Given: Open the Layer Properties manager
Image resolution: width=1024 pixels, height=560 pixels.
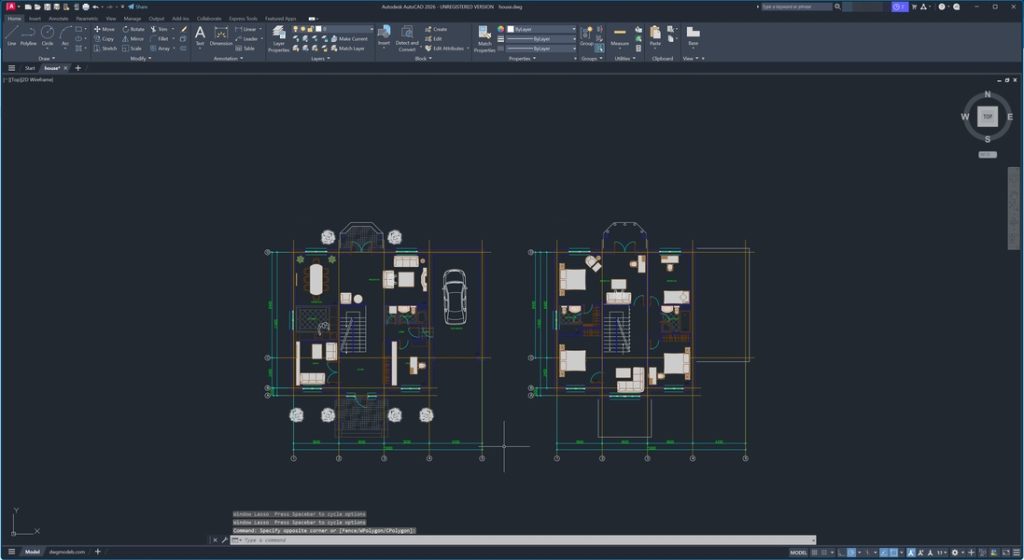Looking at the screenshot, I should [x=279, y=39].
